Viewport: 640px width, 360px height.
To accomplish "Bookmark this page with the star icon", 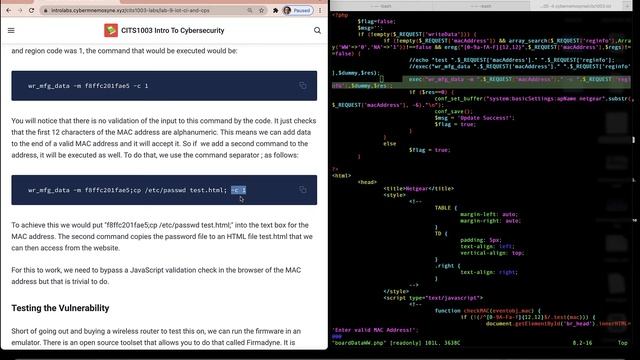I will coord(262,10).
